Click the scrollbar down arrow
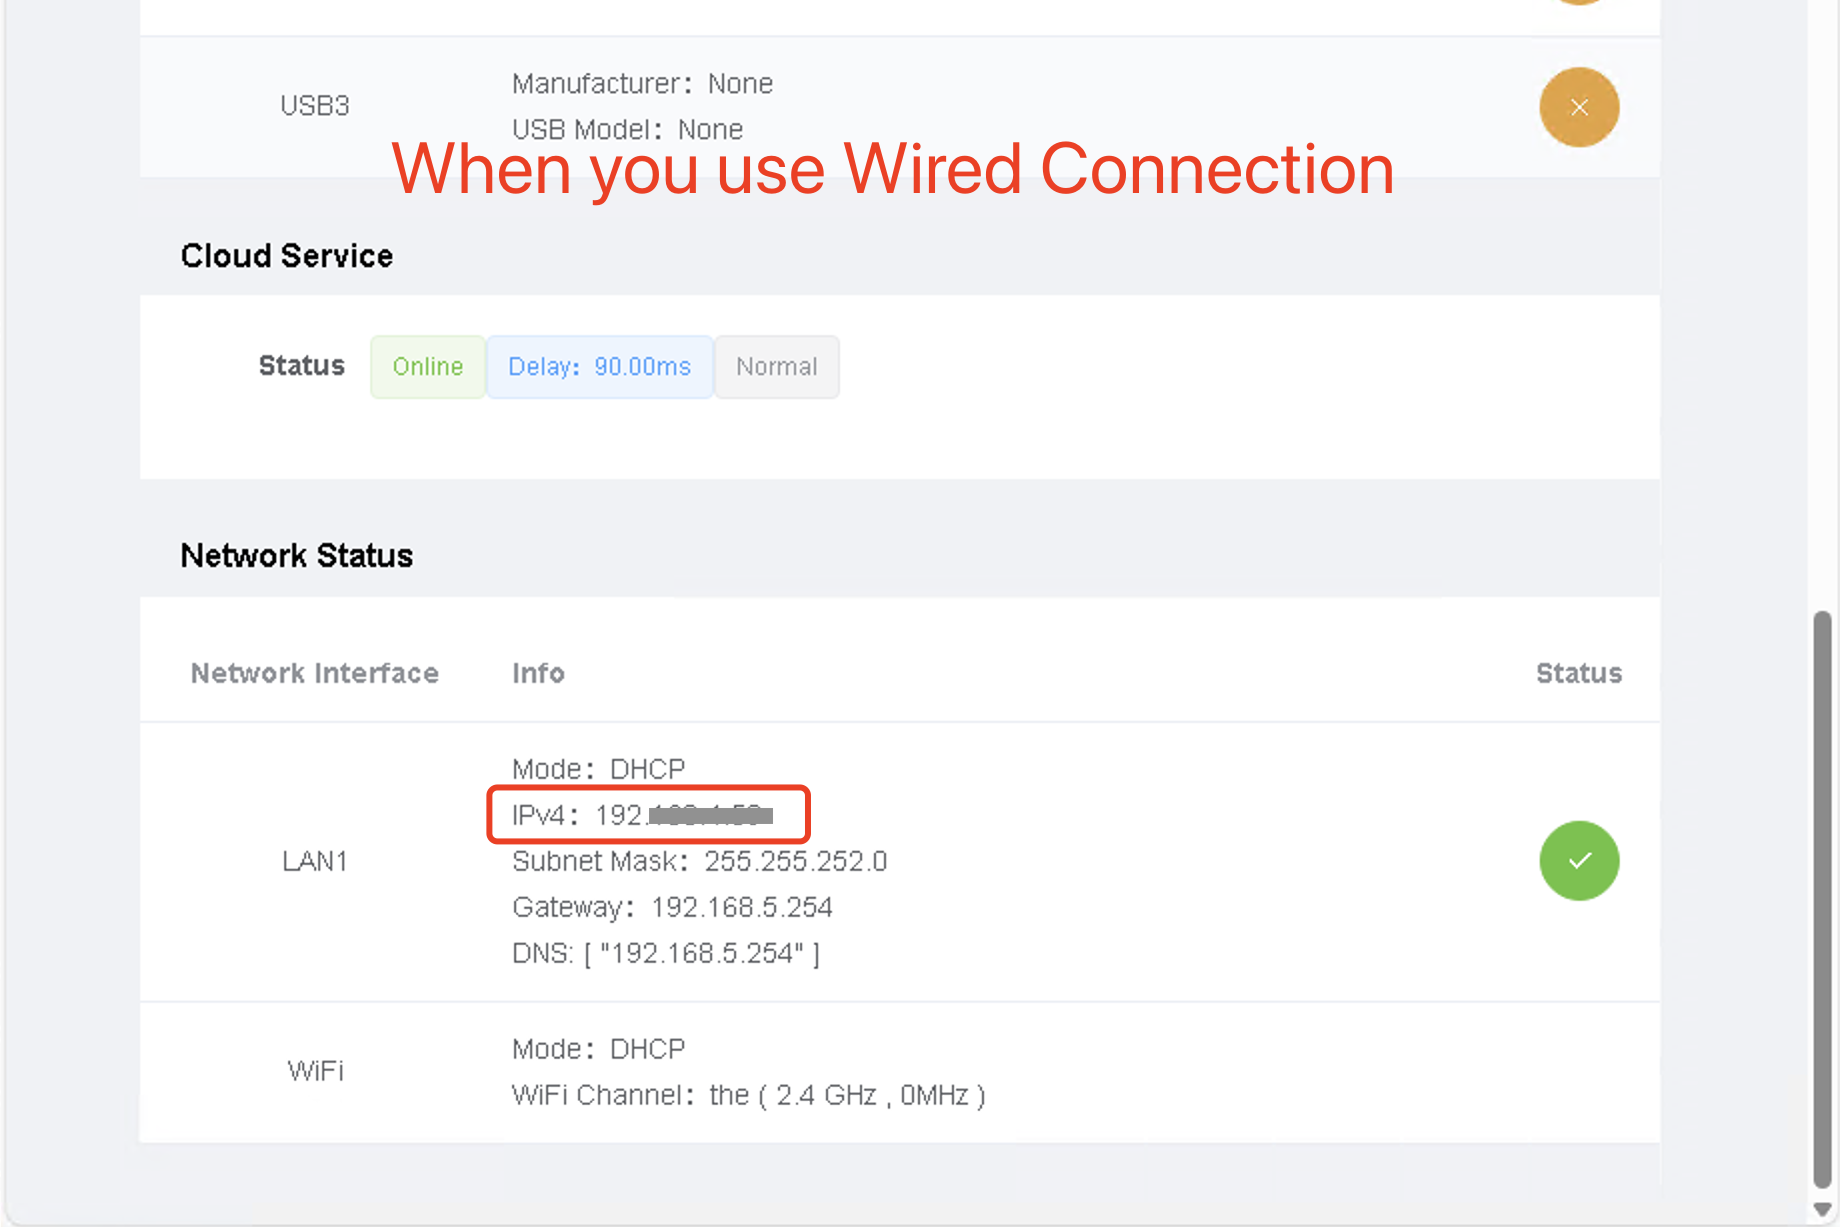 (x=1822, y=1209)
